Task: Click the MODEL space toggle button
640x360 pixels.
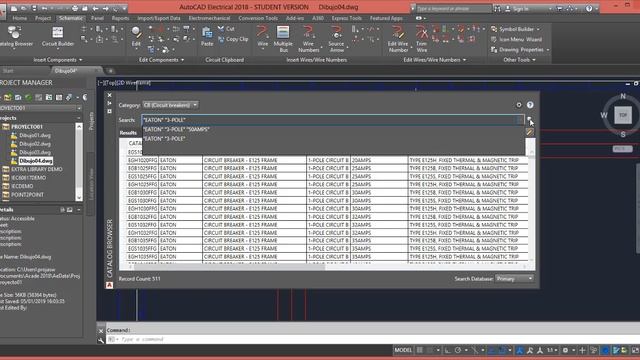Action: tap(403, 350)
